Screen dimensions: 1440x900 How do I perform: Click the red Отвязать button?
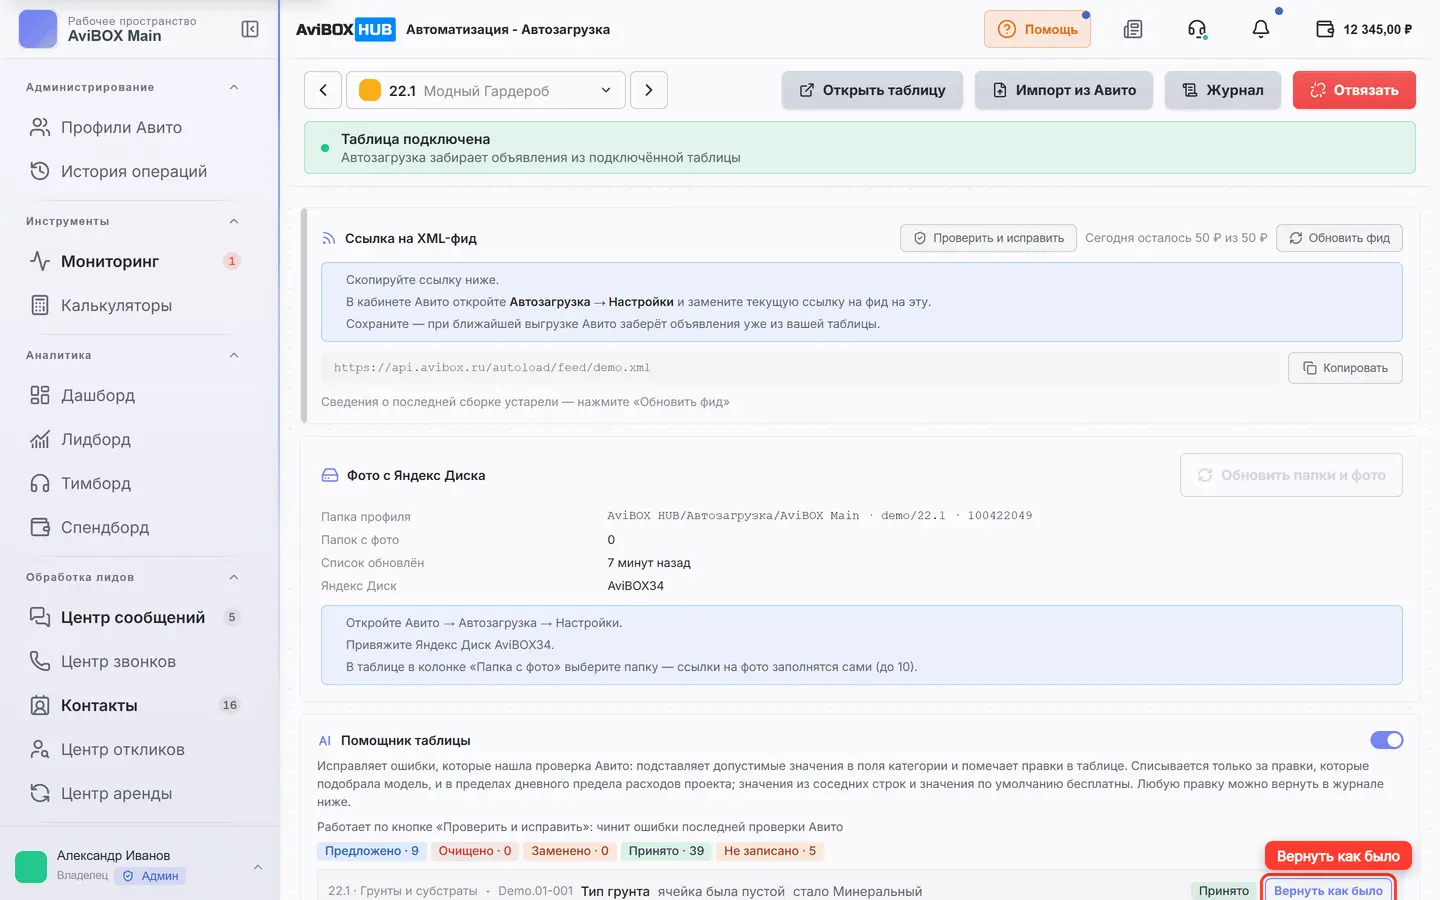coord(1354,90)
